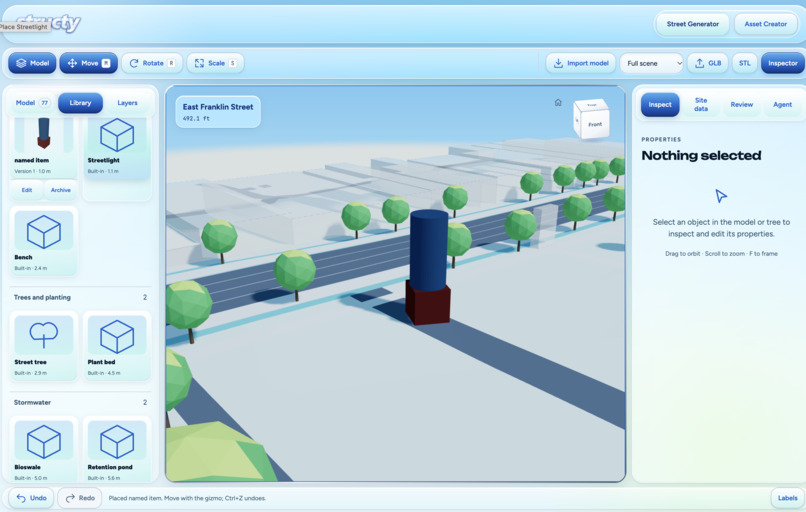Viewport: 806px width, 512px height.
Task: Click Archive under named item
Action: [61, 190]
